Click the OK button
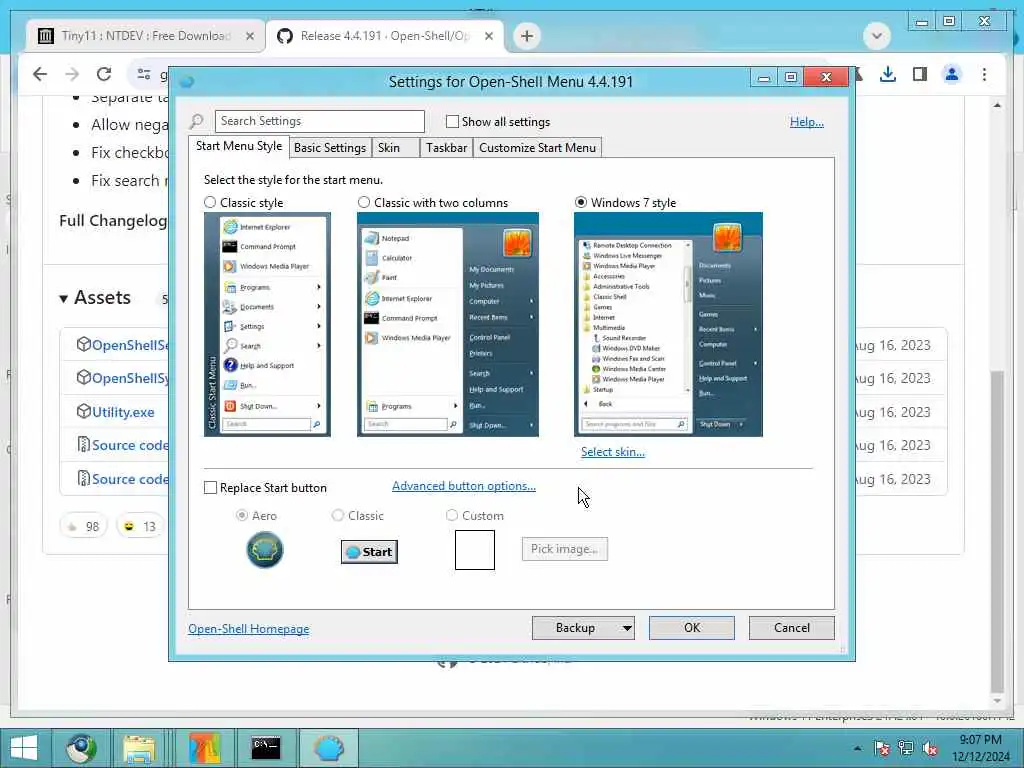Screen dimensions: 1024x768 (x=692, y=628)
